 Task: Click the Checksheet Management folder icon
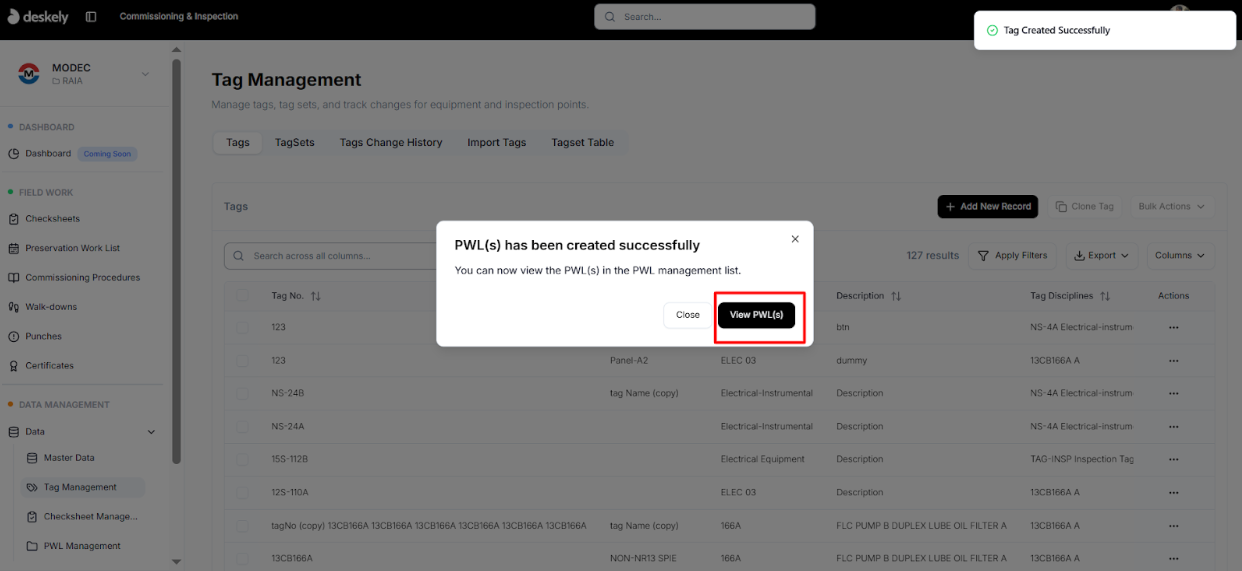pos(33,517)
